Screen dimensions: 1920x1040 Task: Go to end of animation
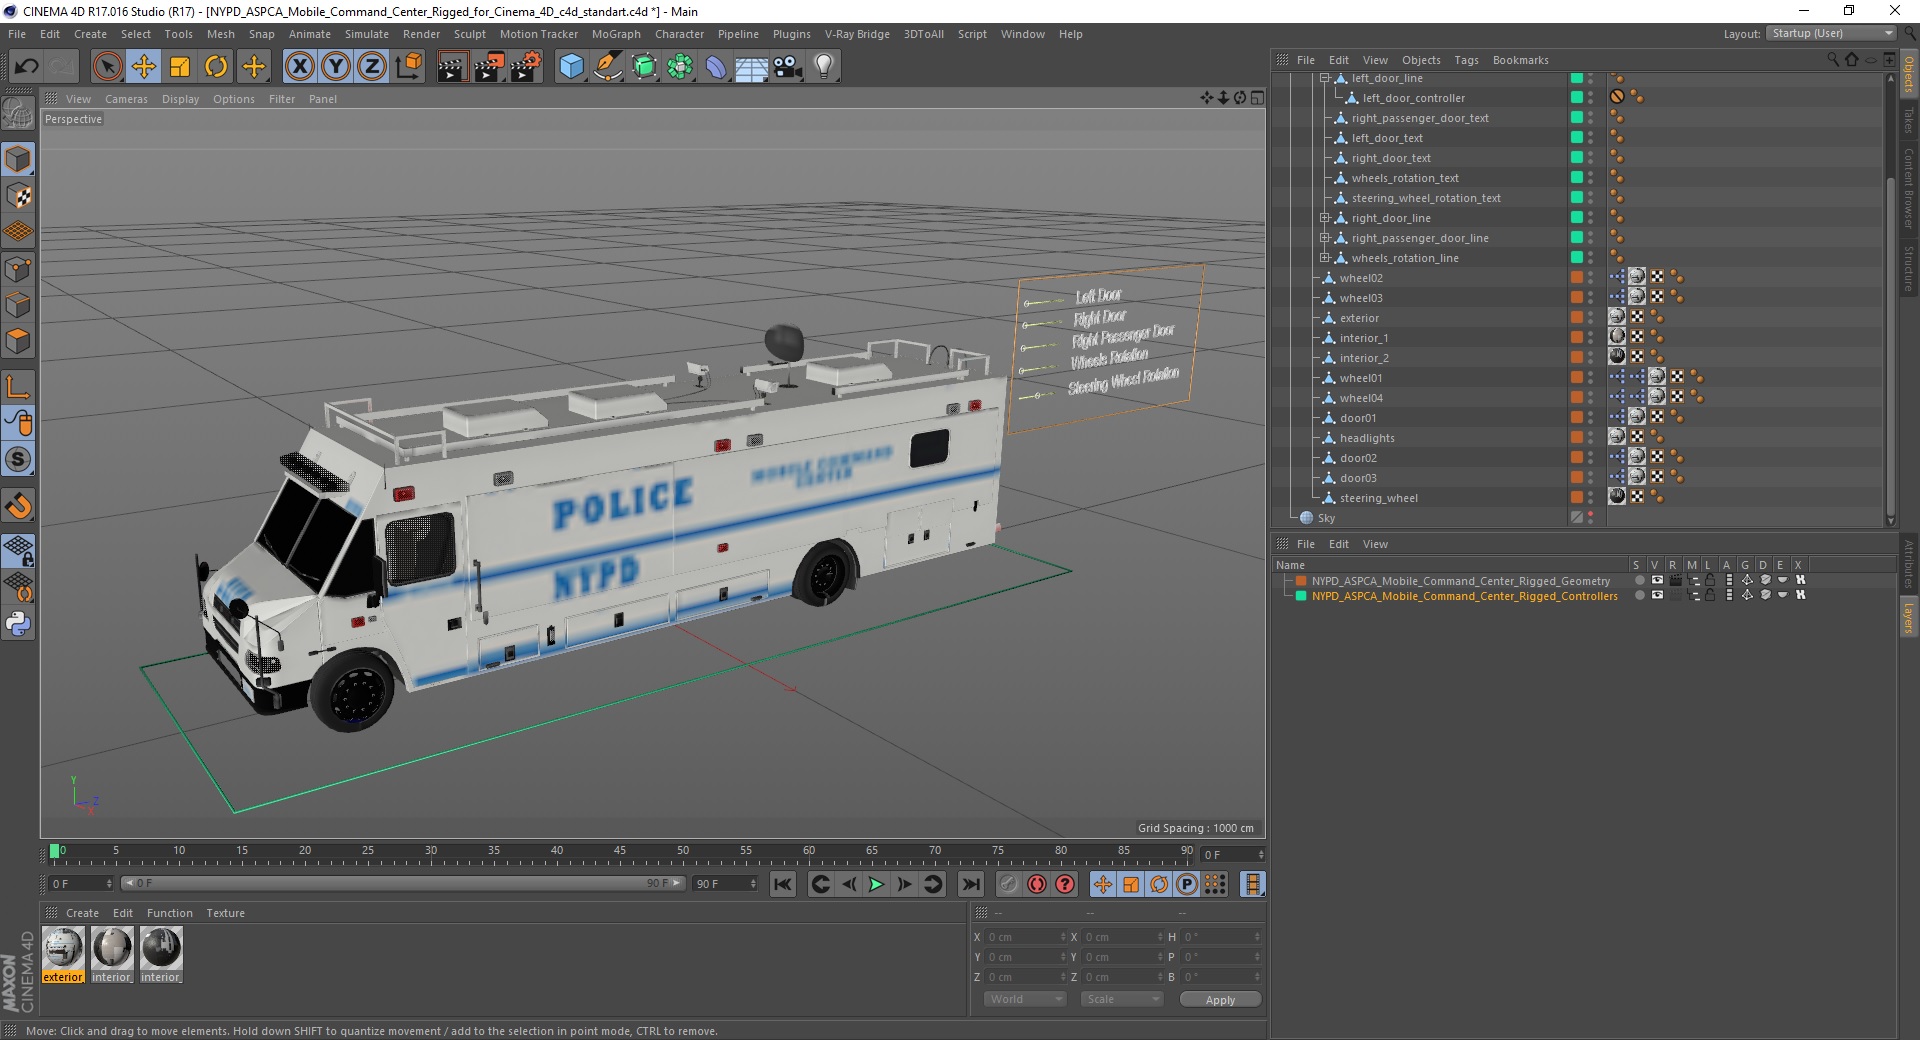970,884
